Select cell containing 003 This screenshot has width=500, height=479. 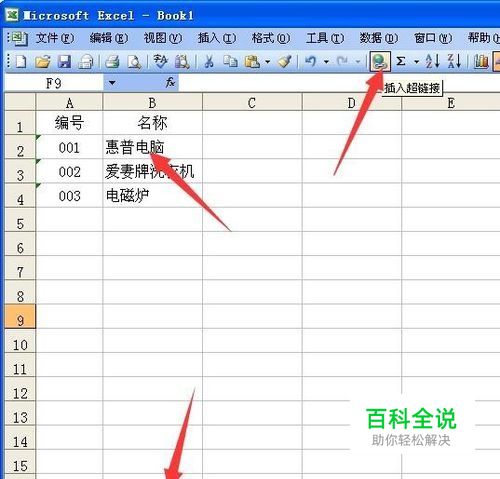pyautogui.click(x=69, y=195)
